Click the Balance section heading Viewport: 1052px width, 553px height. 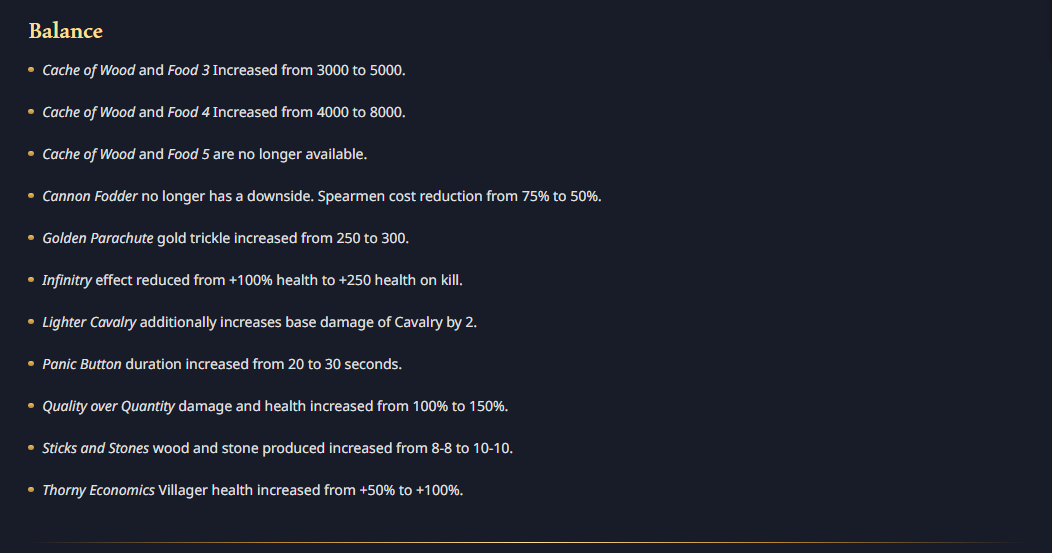click(x=65, y=31)
